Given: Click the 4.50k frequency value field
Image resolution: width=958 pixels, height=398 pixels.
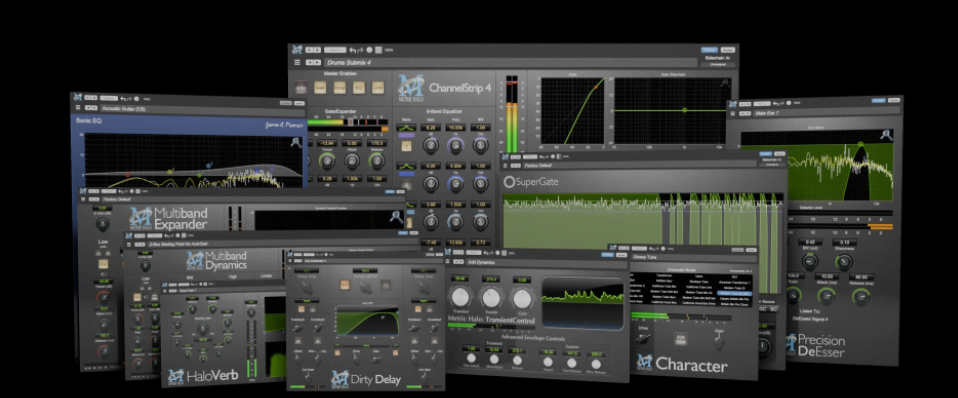Looking at the screenshot, I should (456, 166).
